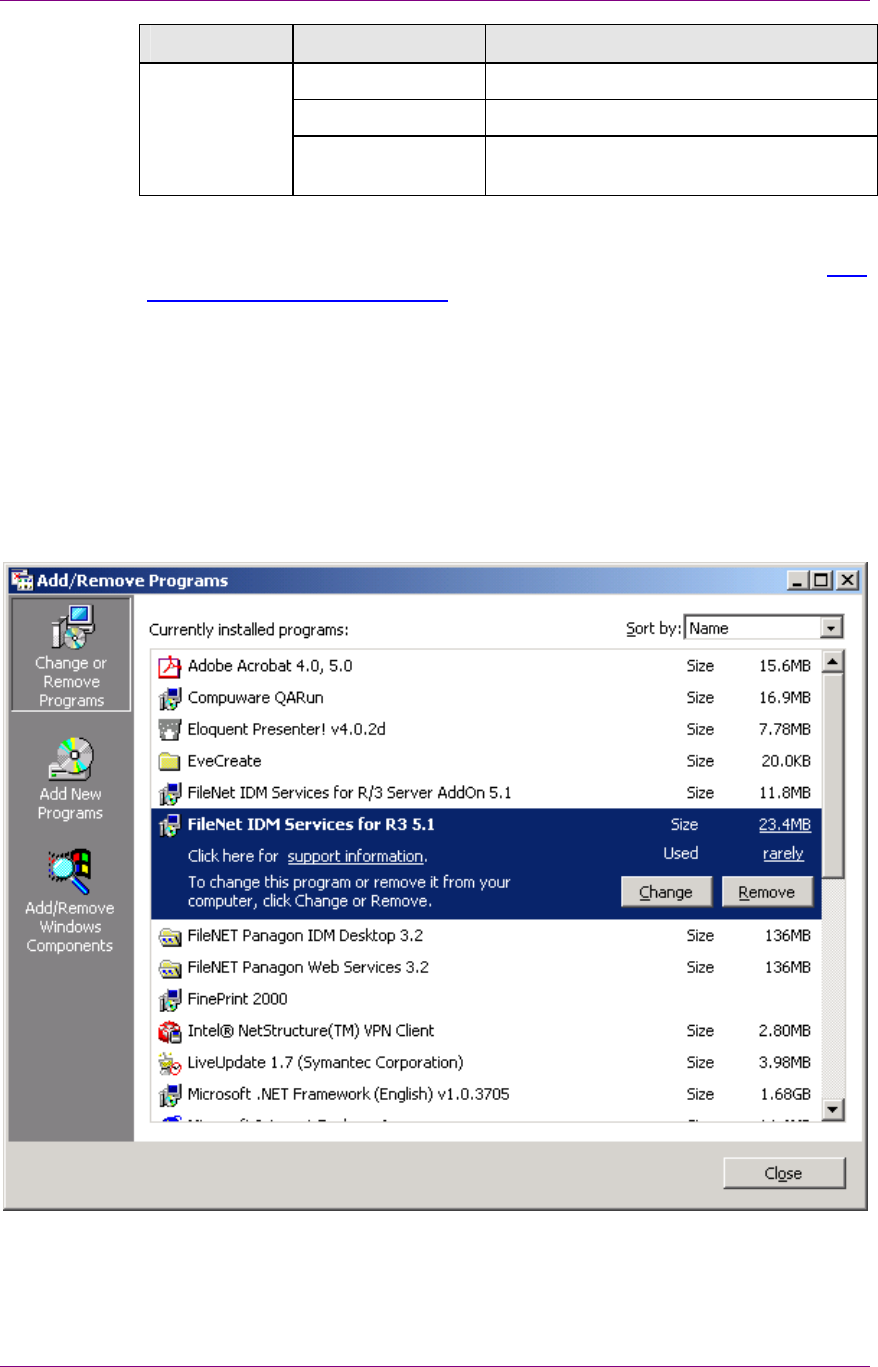
Task: Click the EveCreate folder icon
Action: click(x=170, y=761)
